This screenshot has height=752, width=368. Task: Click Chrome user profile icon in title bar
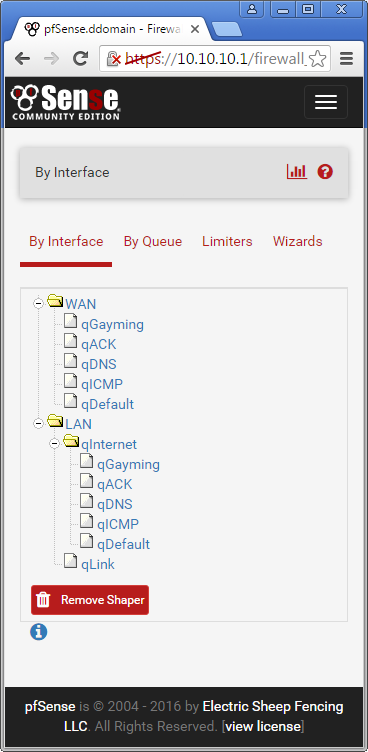pos(251,8)
